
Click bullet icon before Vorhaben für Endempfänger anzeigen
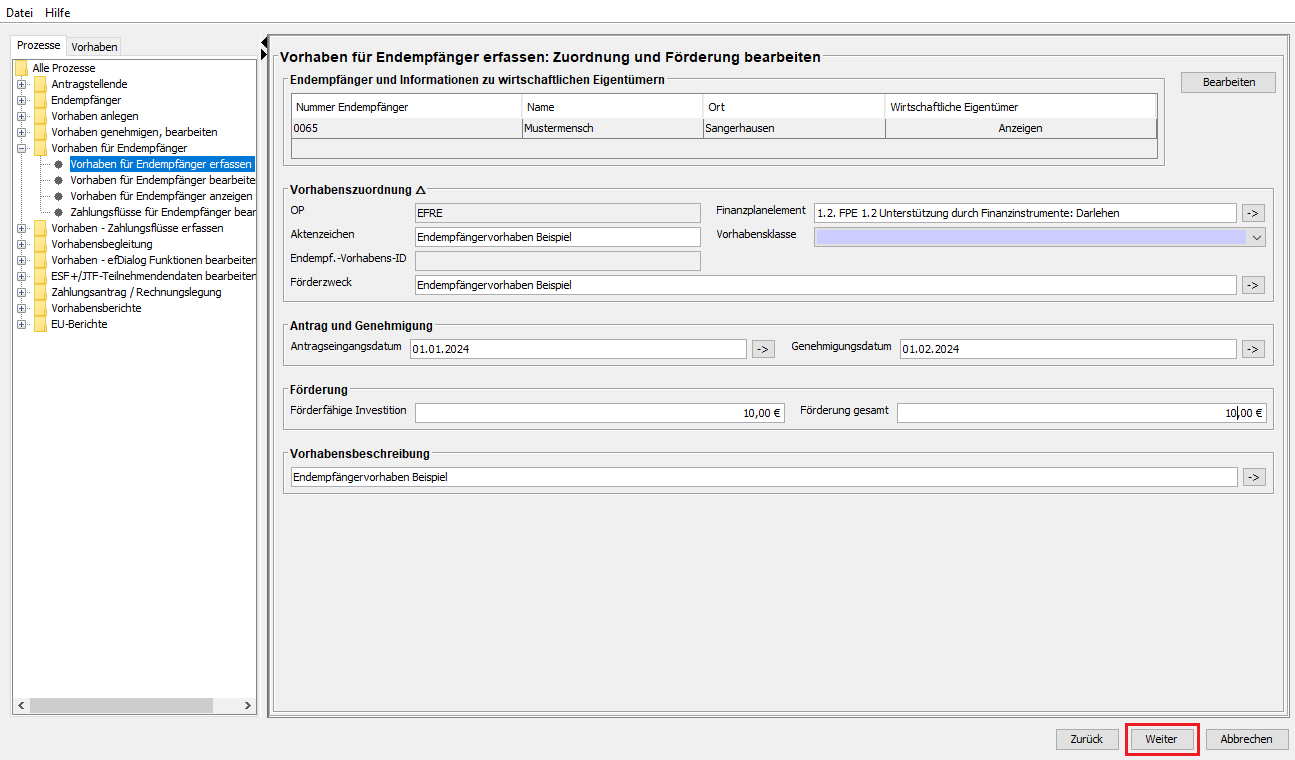point(58,196)
